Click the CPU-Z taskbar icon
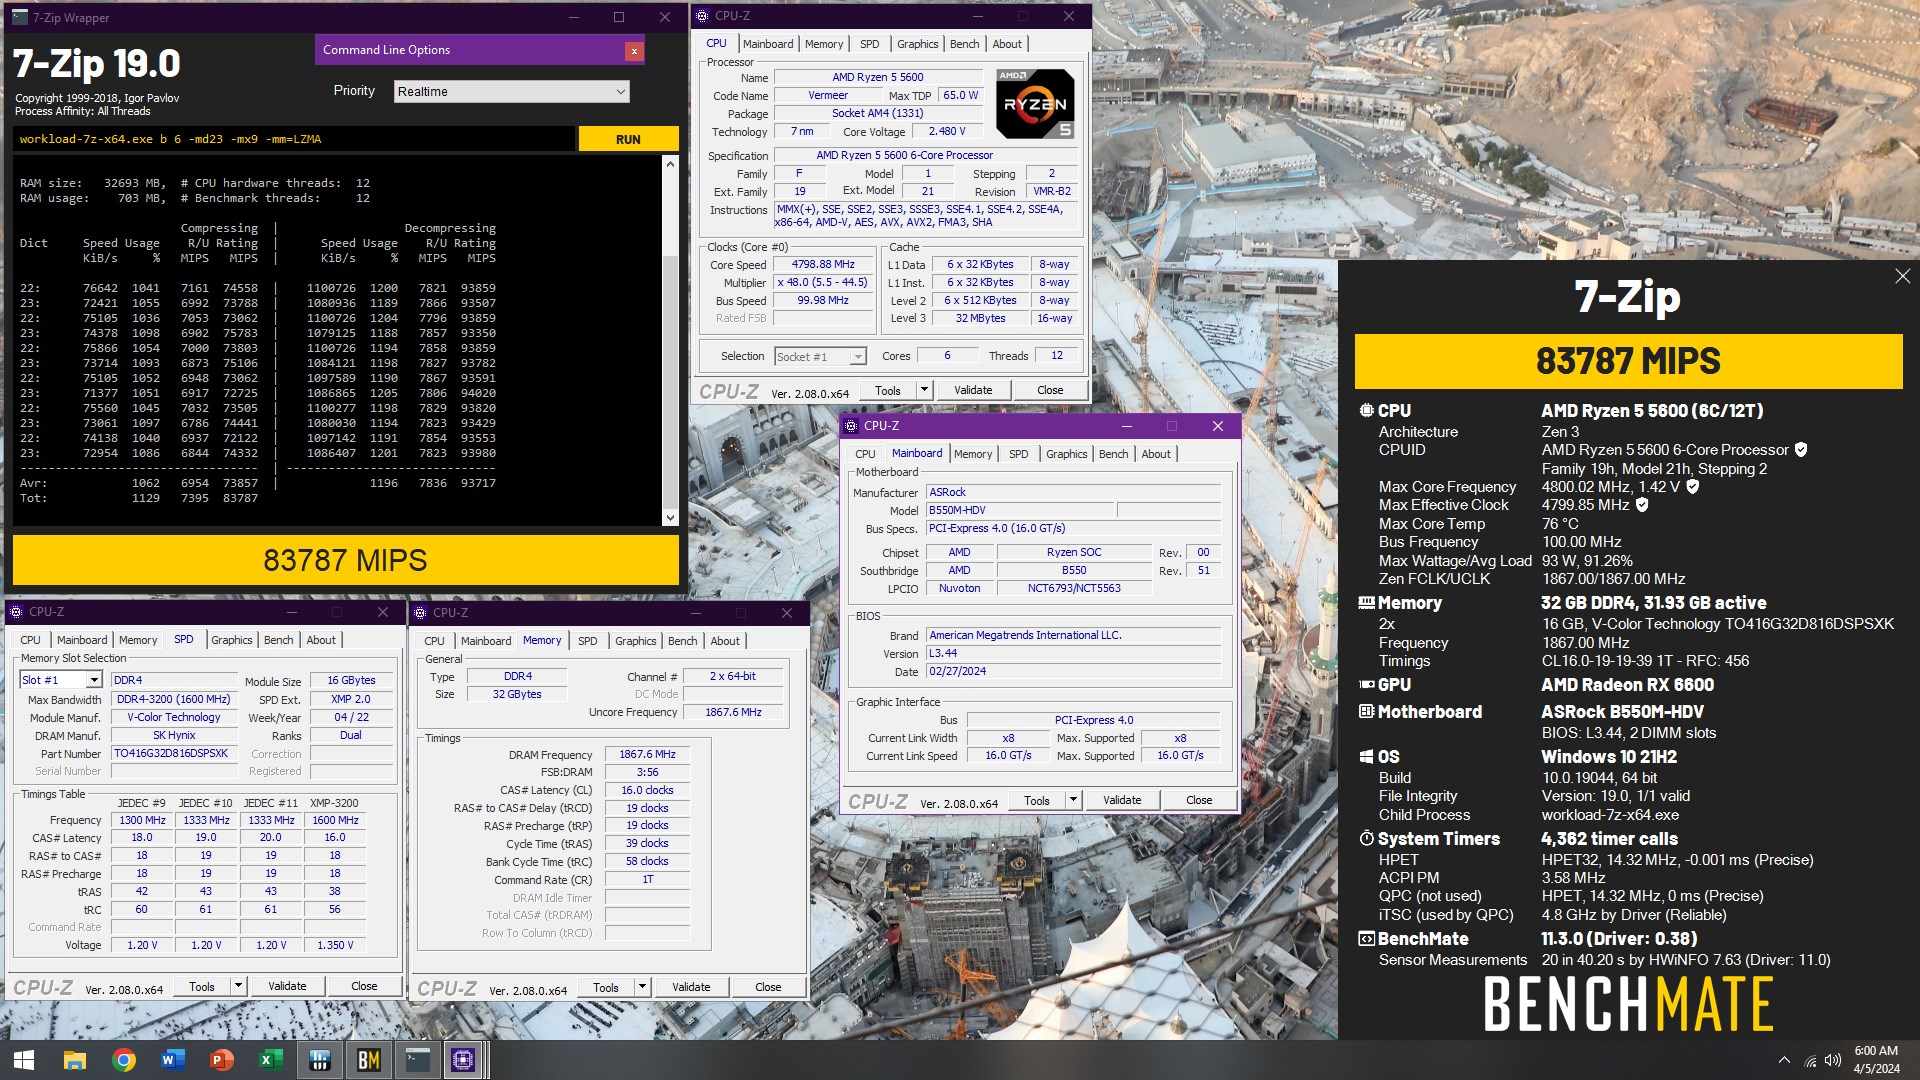Screen dimensions: 1920x1080 [464, 1060]
